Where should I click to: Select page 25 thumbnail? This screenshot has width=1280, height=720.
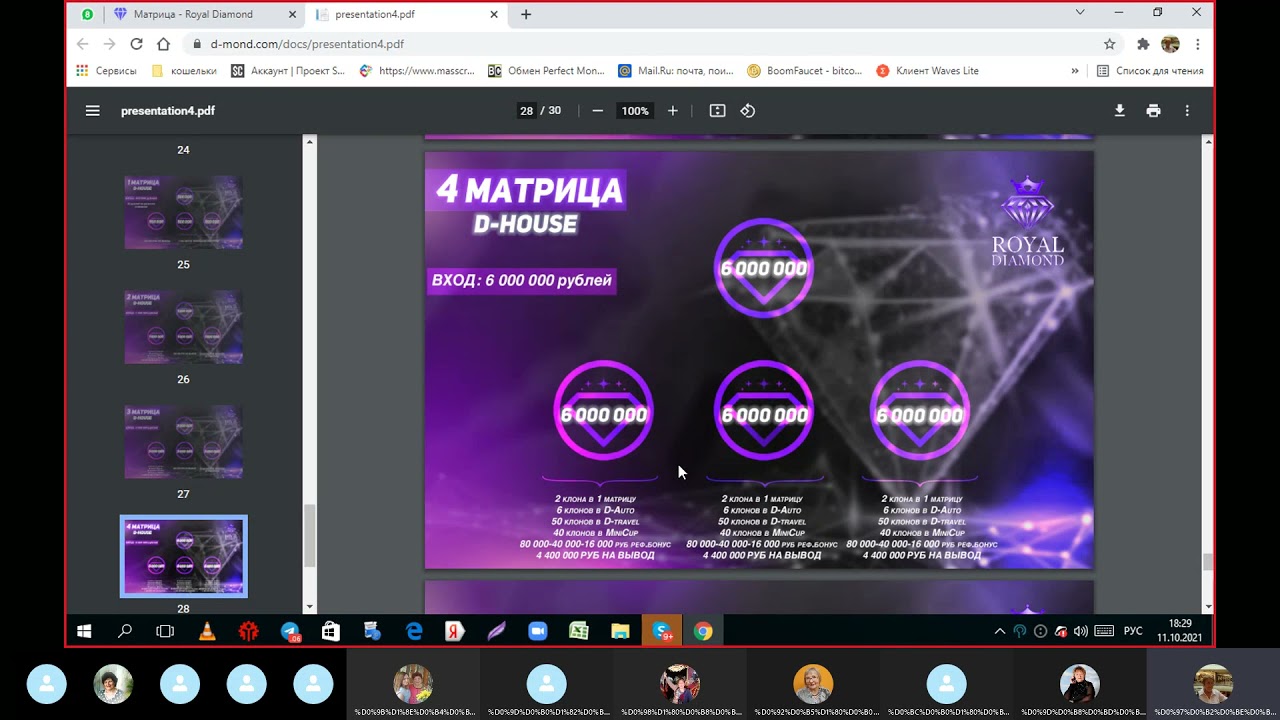(183, 212)
